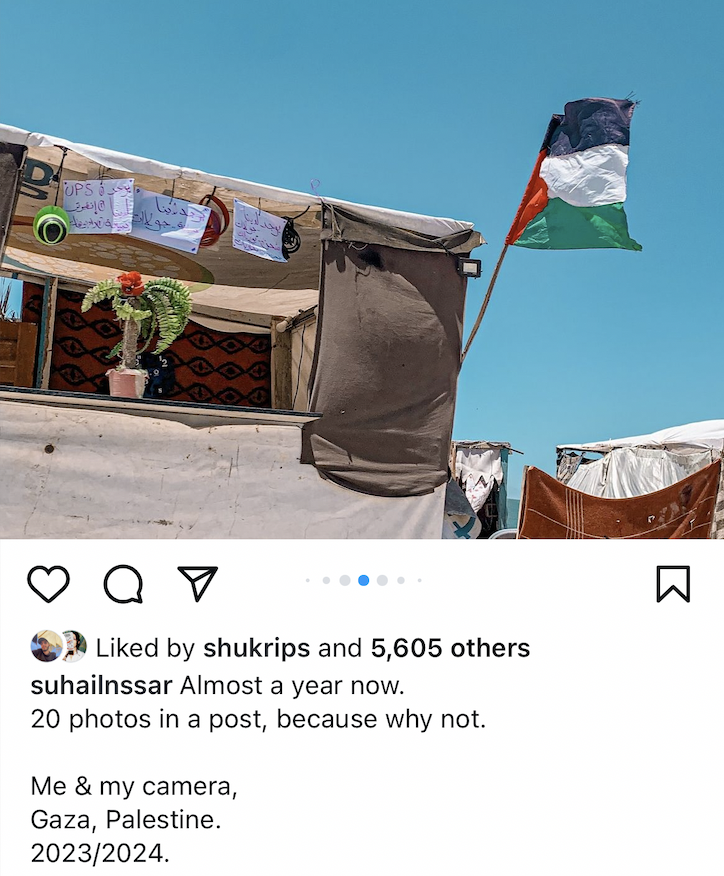
Task: View the 5,605 others who liked
Action: click(450, 648)
